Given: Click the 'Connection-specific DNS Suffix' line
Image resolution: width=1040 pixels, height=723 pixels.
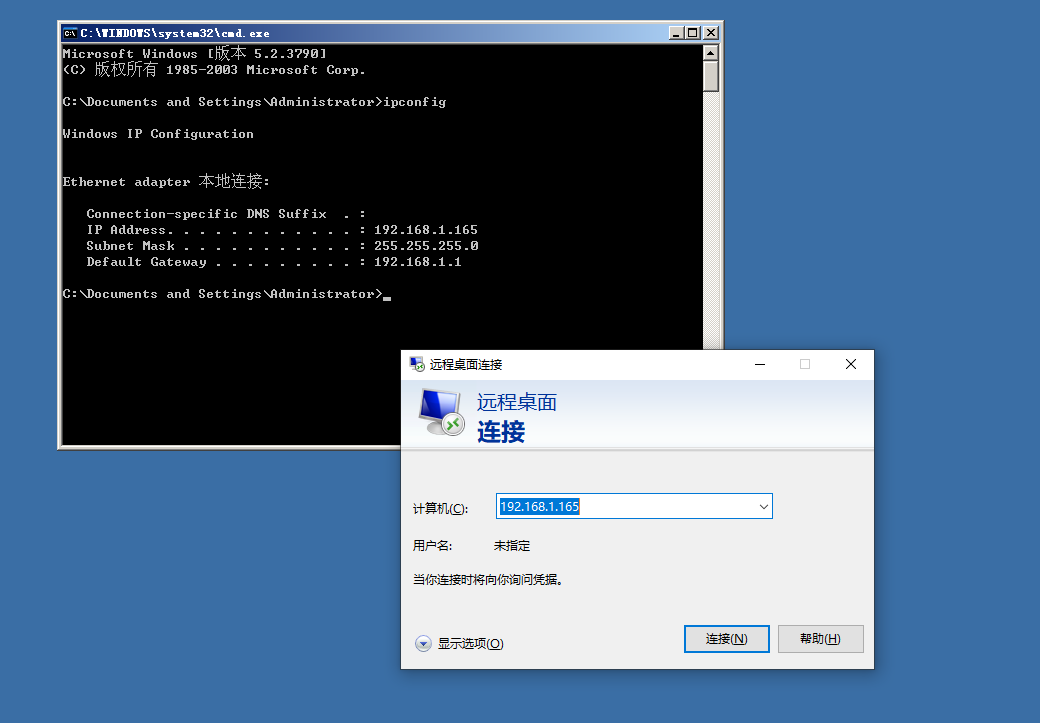Looking at the screenshot, I should coord(226,214).
